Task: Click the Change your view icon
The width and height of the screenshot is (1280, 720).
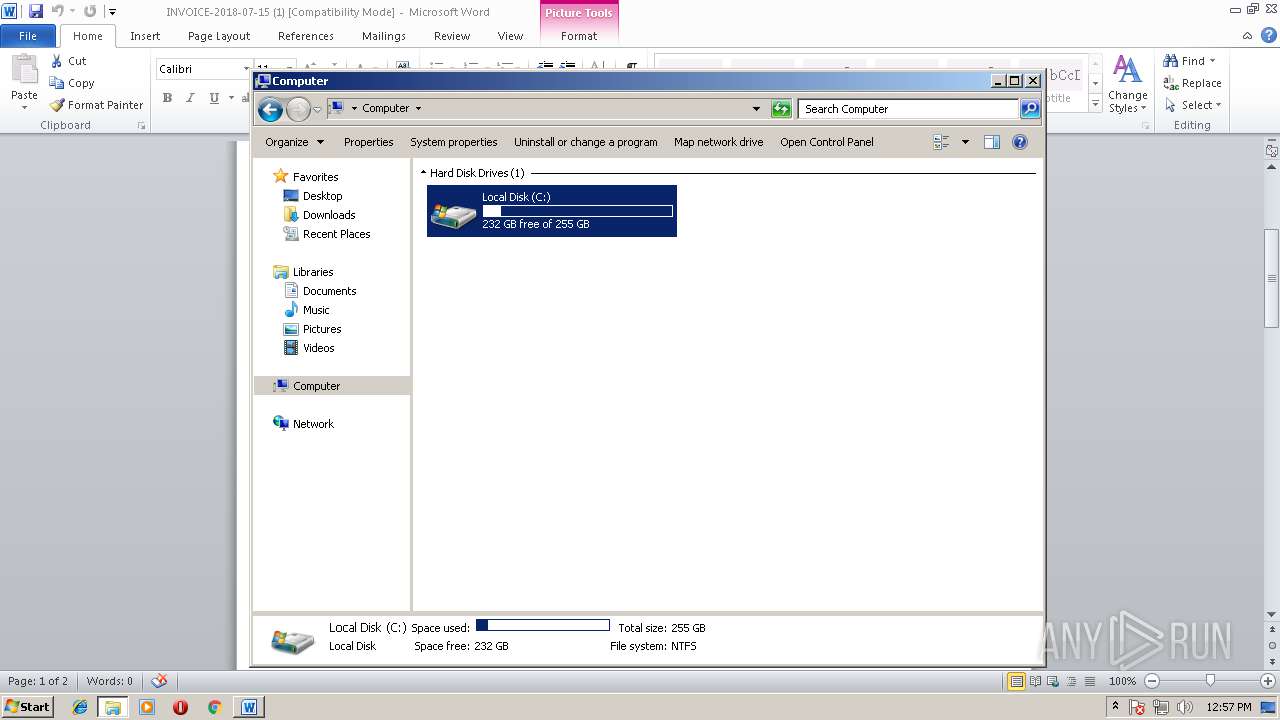Action: [x=941, y=142]
